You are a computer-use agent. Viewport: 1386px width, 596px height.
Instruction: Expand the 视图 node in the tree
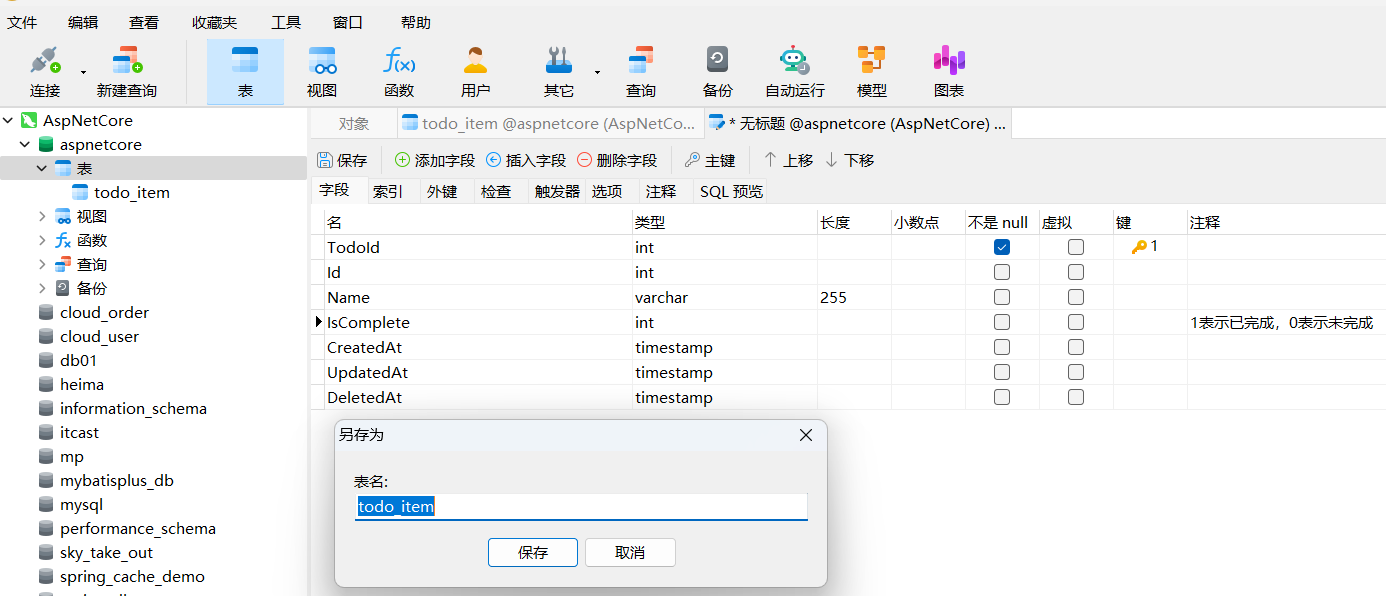click(x=42, y=216)
